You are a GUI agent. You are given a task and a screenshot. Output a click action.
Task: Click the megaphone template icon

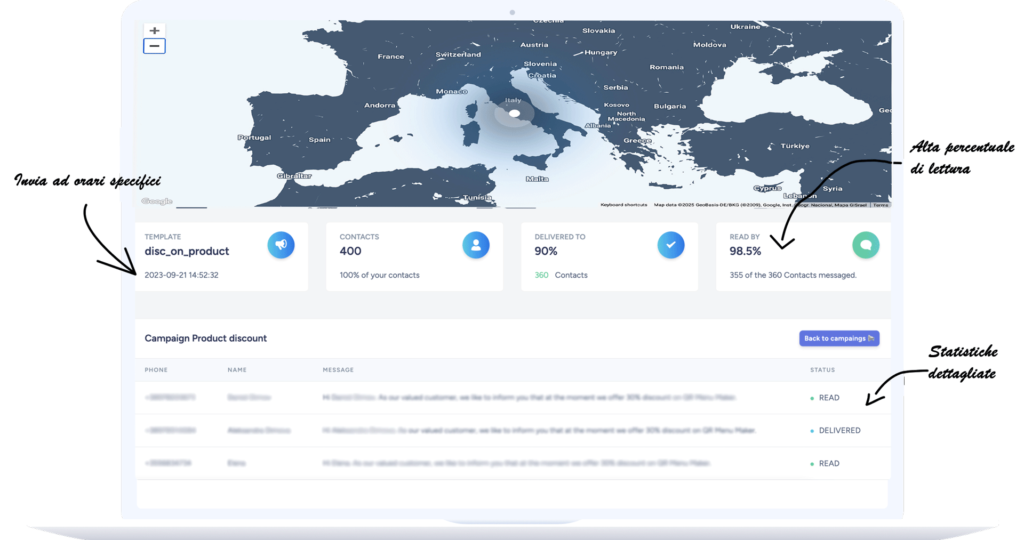(x=281, y=245)
